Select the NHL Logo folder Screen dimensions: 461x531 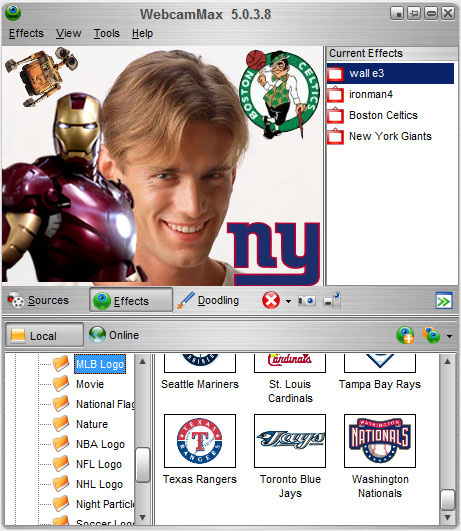99,484
